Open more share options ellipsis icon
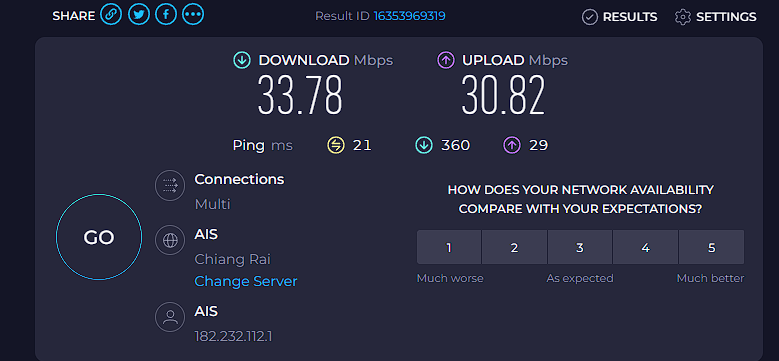This screenshot has height=361, width=779. pos(193,15)
